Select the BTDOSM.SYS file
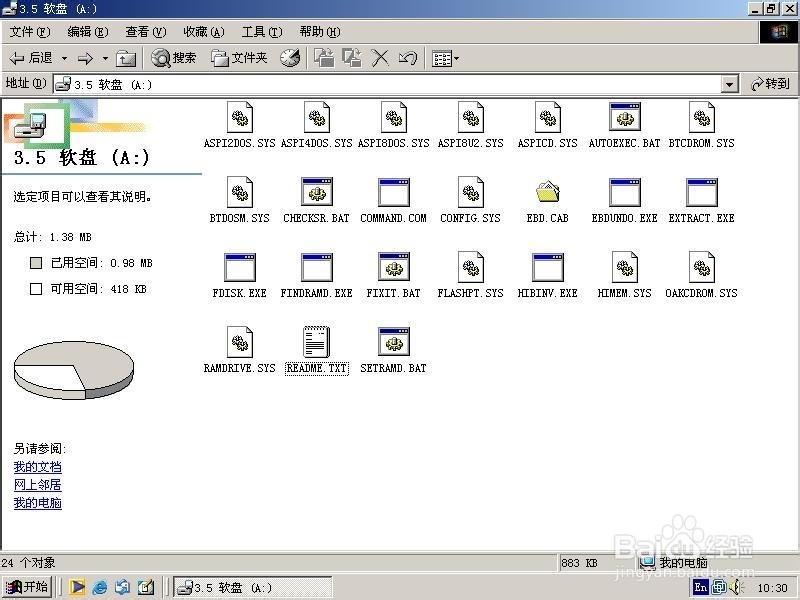The height and width of the screenshot is (600, 800). click(x=240, y=192)
